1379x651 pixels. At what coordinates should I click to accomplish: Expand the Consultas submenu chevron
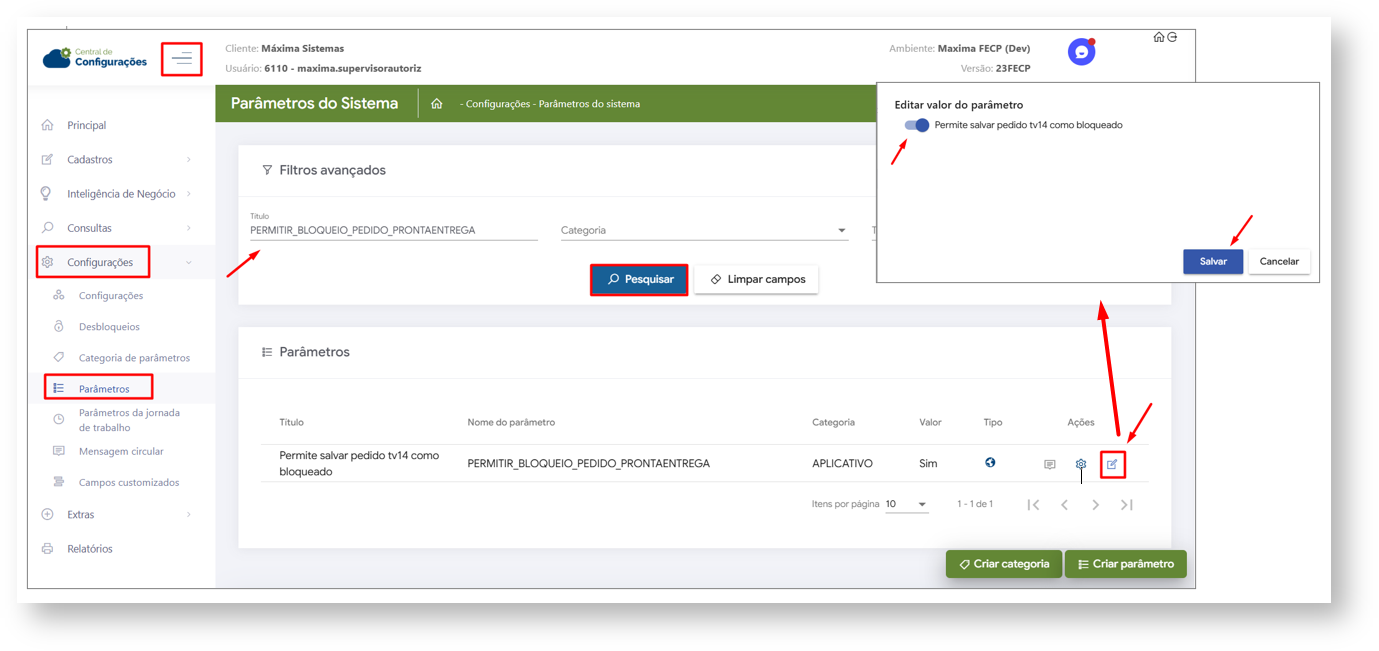click(x=189, y=228)
